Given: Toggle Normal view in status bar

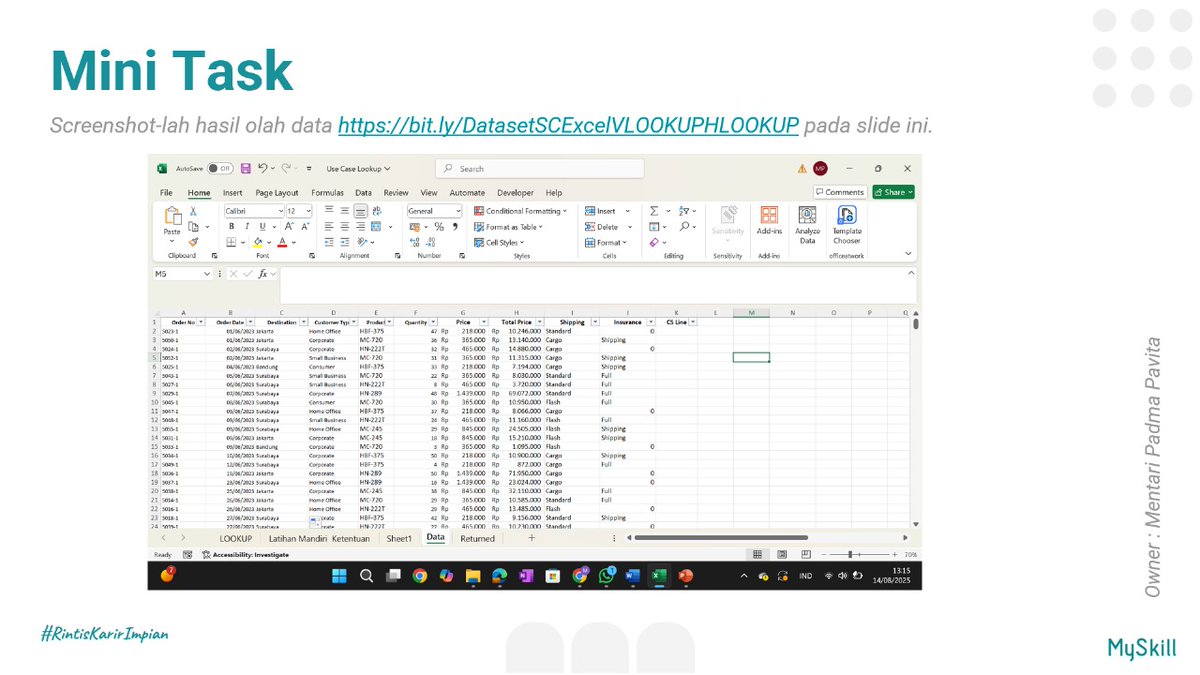Looking at the screenshot, I should click(757, 553).
